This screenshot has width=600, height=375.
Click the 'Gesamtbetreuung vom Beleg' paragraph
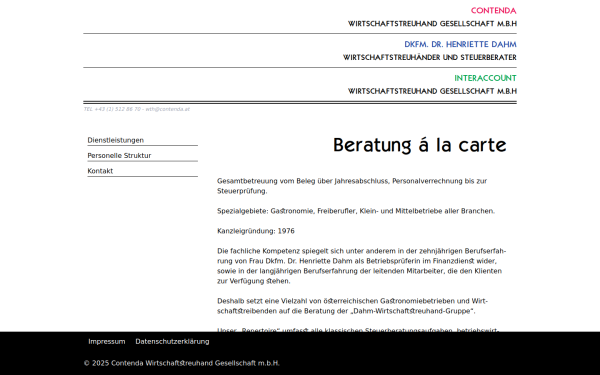click(x=352, y=186)
